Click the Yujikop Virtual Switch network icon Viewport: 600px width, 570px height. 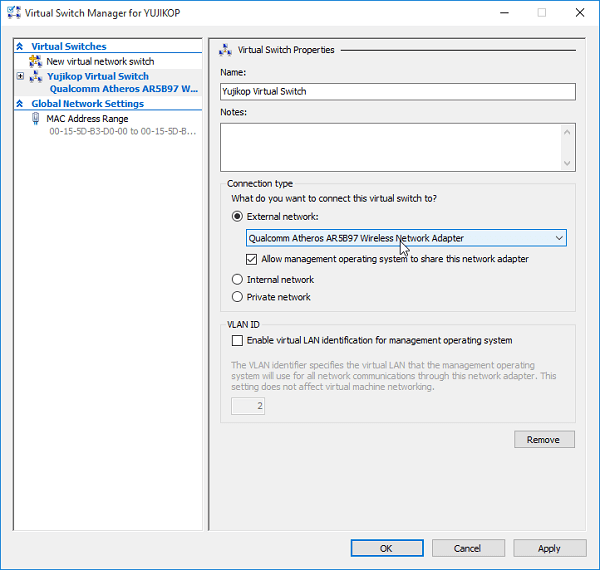click(36, 76)
